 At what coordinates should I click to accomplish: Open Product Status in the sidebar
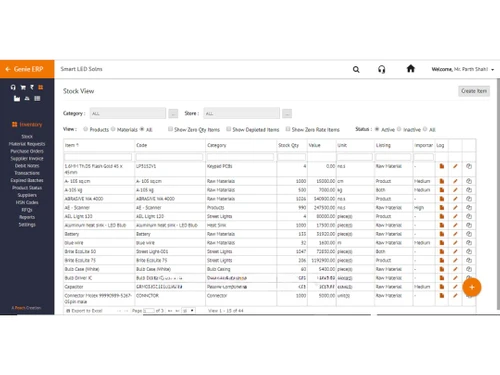pos(27,188)
